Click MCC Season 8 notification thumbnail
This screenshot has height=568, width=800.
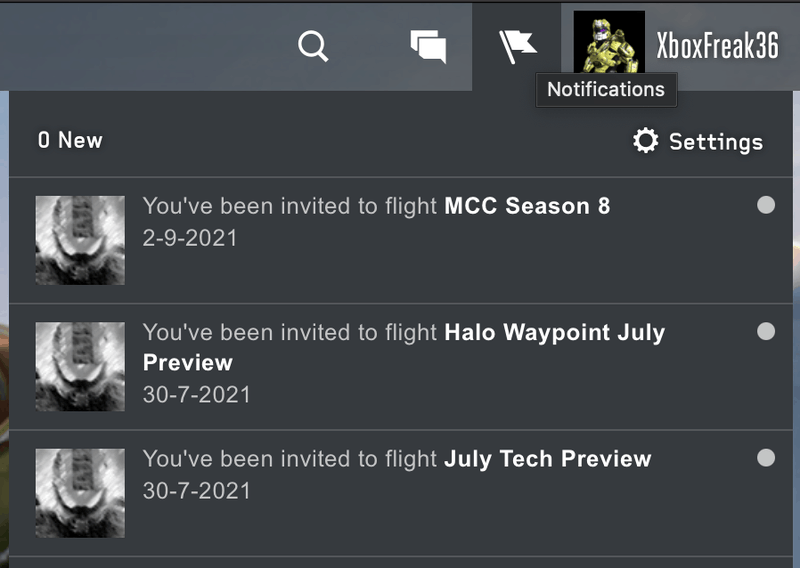click(x=80, y=240)
